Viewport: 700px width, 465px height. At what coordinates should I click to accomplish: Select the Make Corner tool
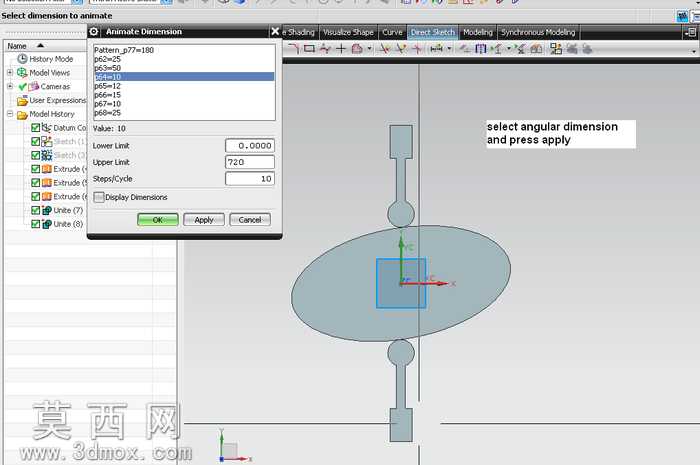[x=417, y=48]
